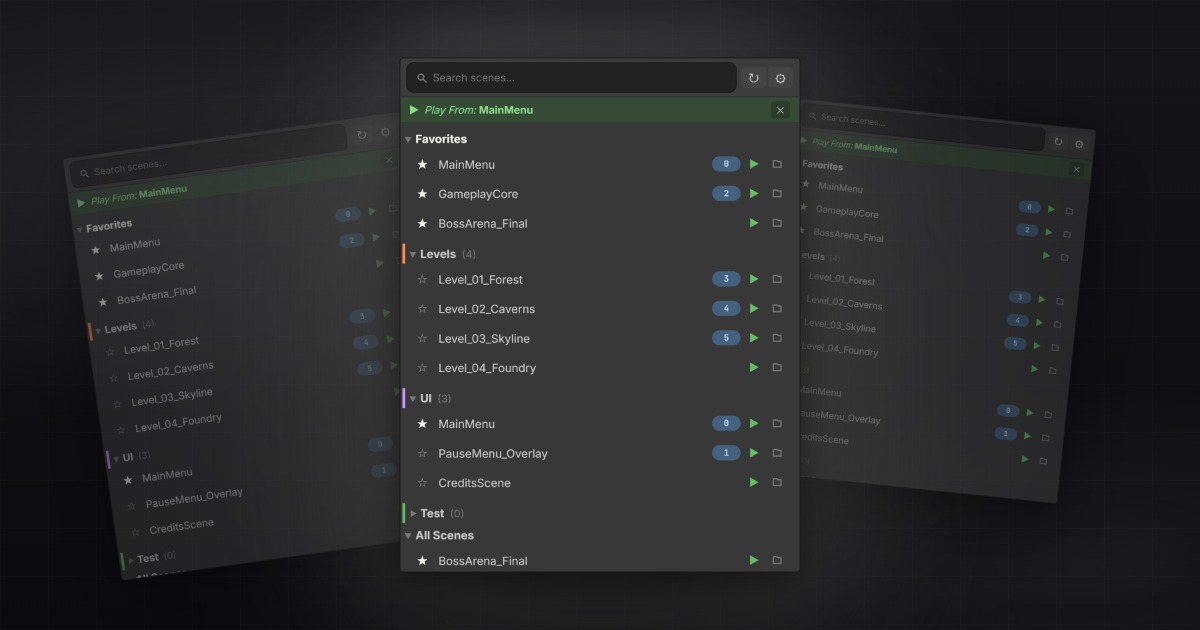
Task: Toggle star on All Scenes BossArena_Final
Action: (422, 560)
